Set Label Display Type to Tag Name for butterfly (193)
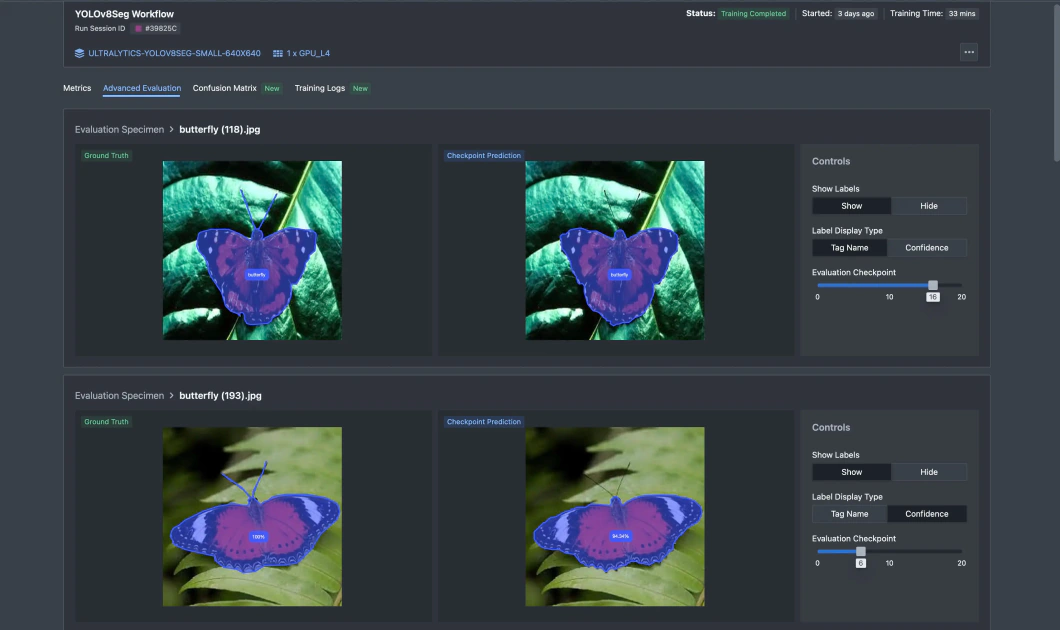Screen dimensions: 1060x630 tap(849, 513)
